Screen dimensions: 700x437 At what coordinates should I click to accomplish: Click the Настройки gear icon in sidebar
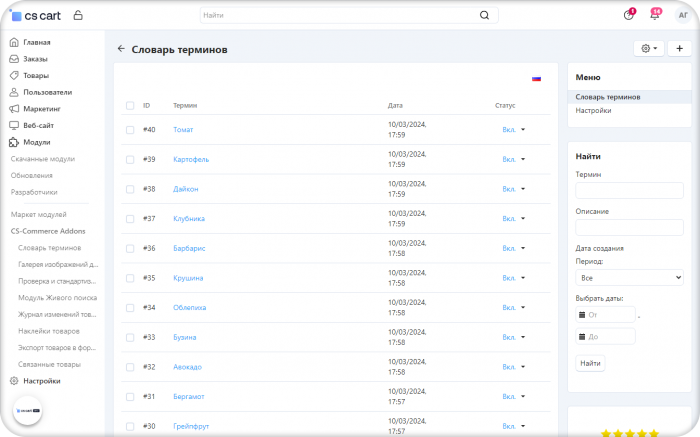click(14, 381)
